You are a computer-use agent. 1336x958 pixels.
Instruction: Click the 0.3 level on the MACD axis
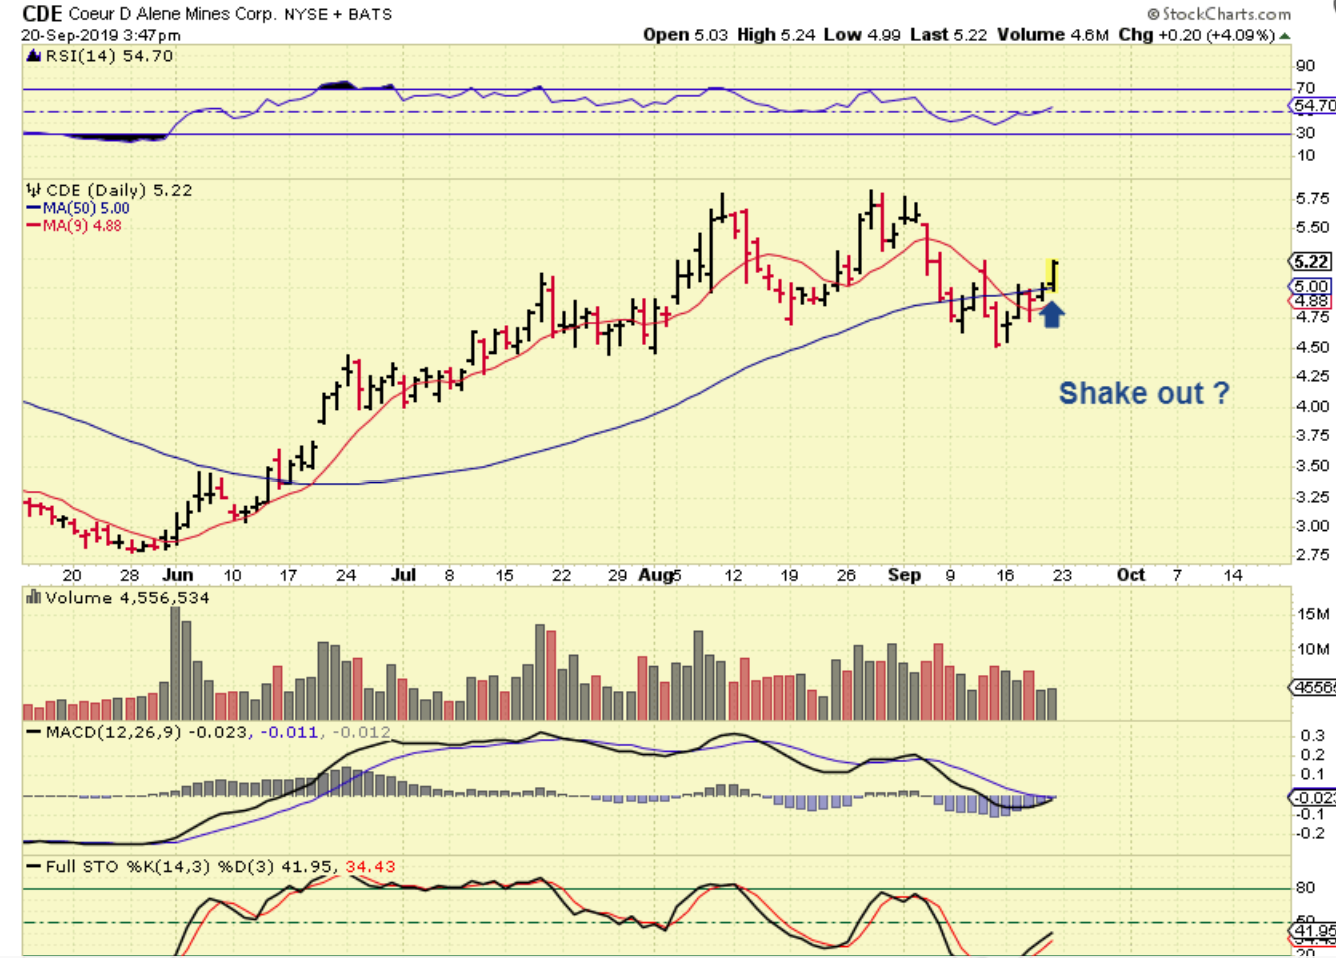(1313, 735)
